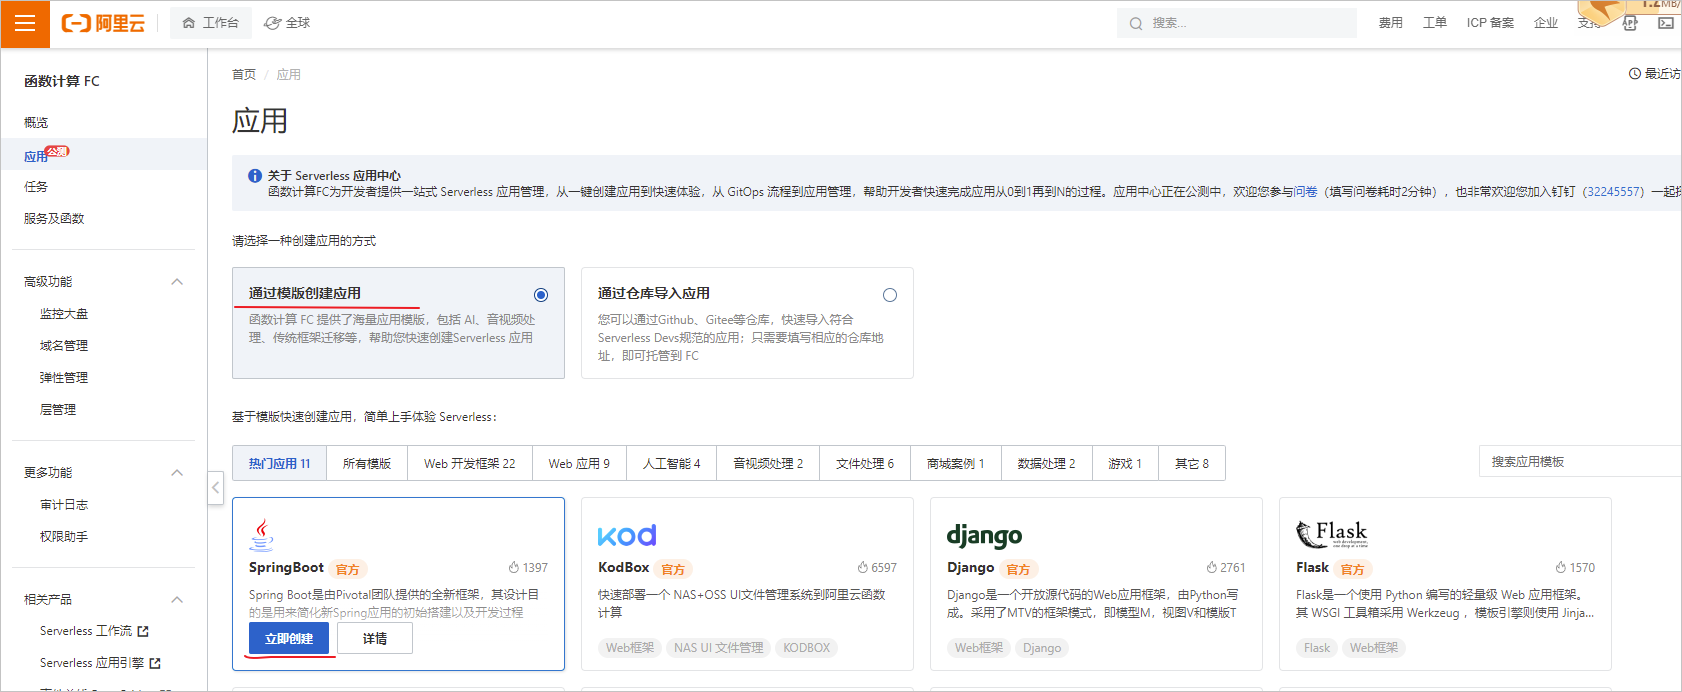Open 弹性管理
This screenshot has height=692, width=1682.
64,378
